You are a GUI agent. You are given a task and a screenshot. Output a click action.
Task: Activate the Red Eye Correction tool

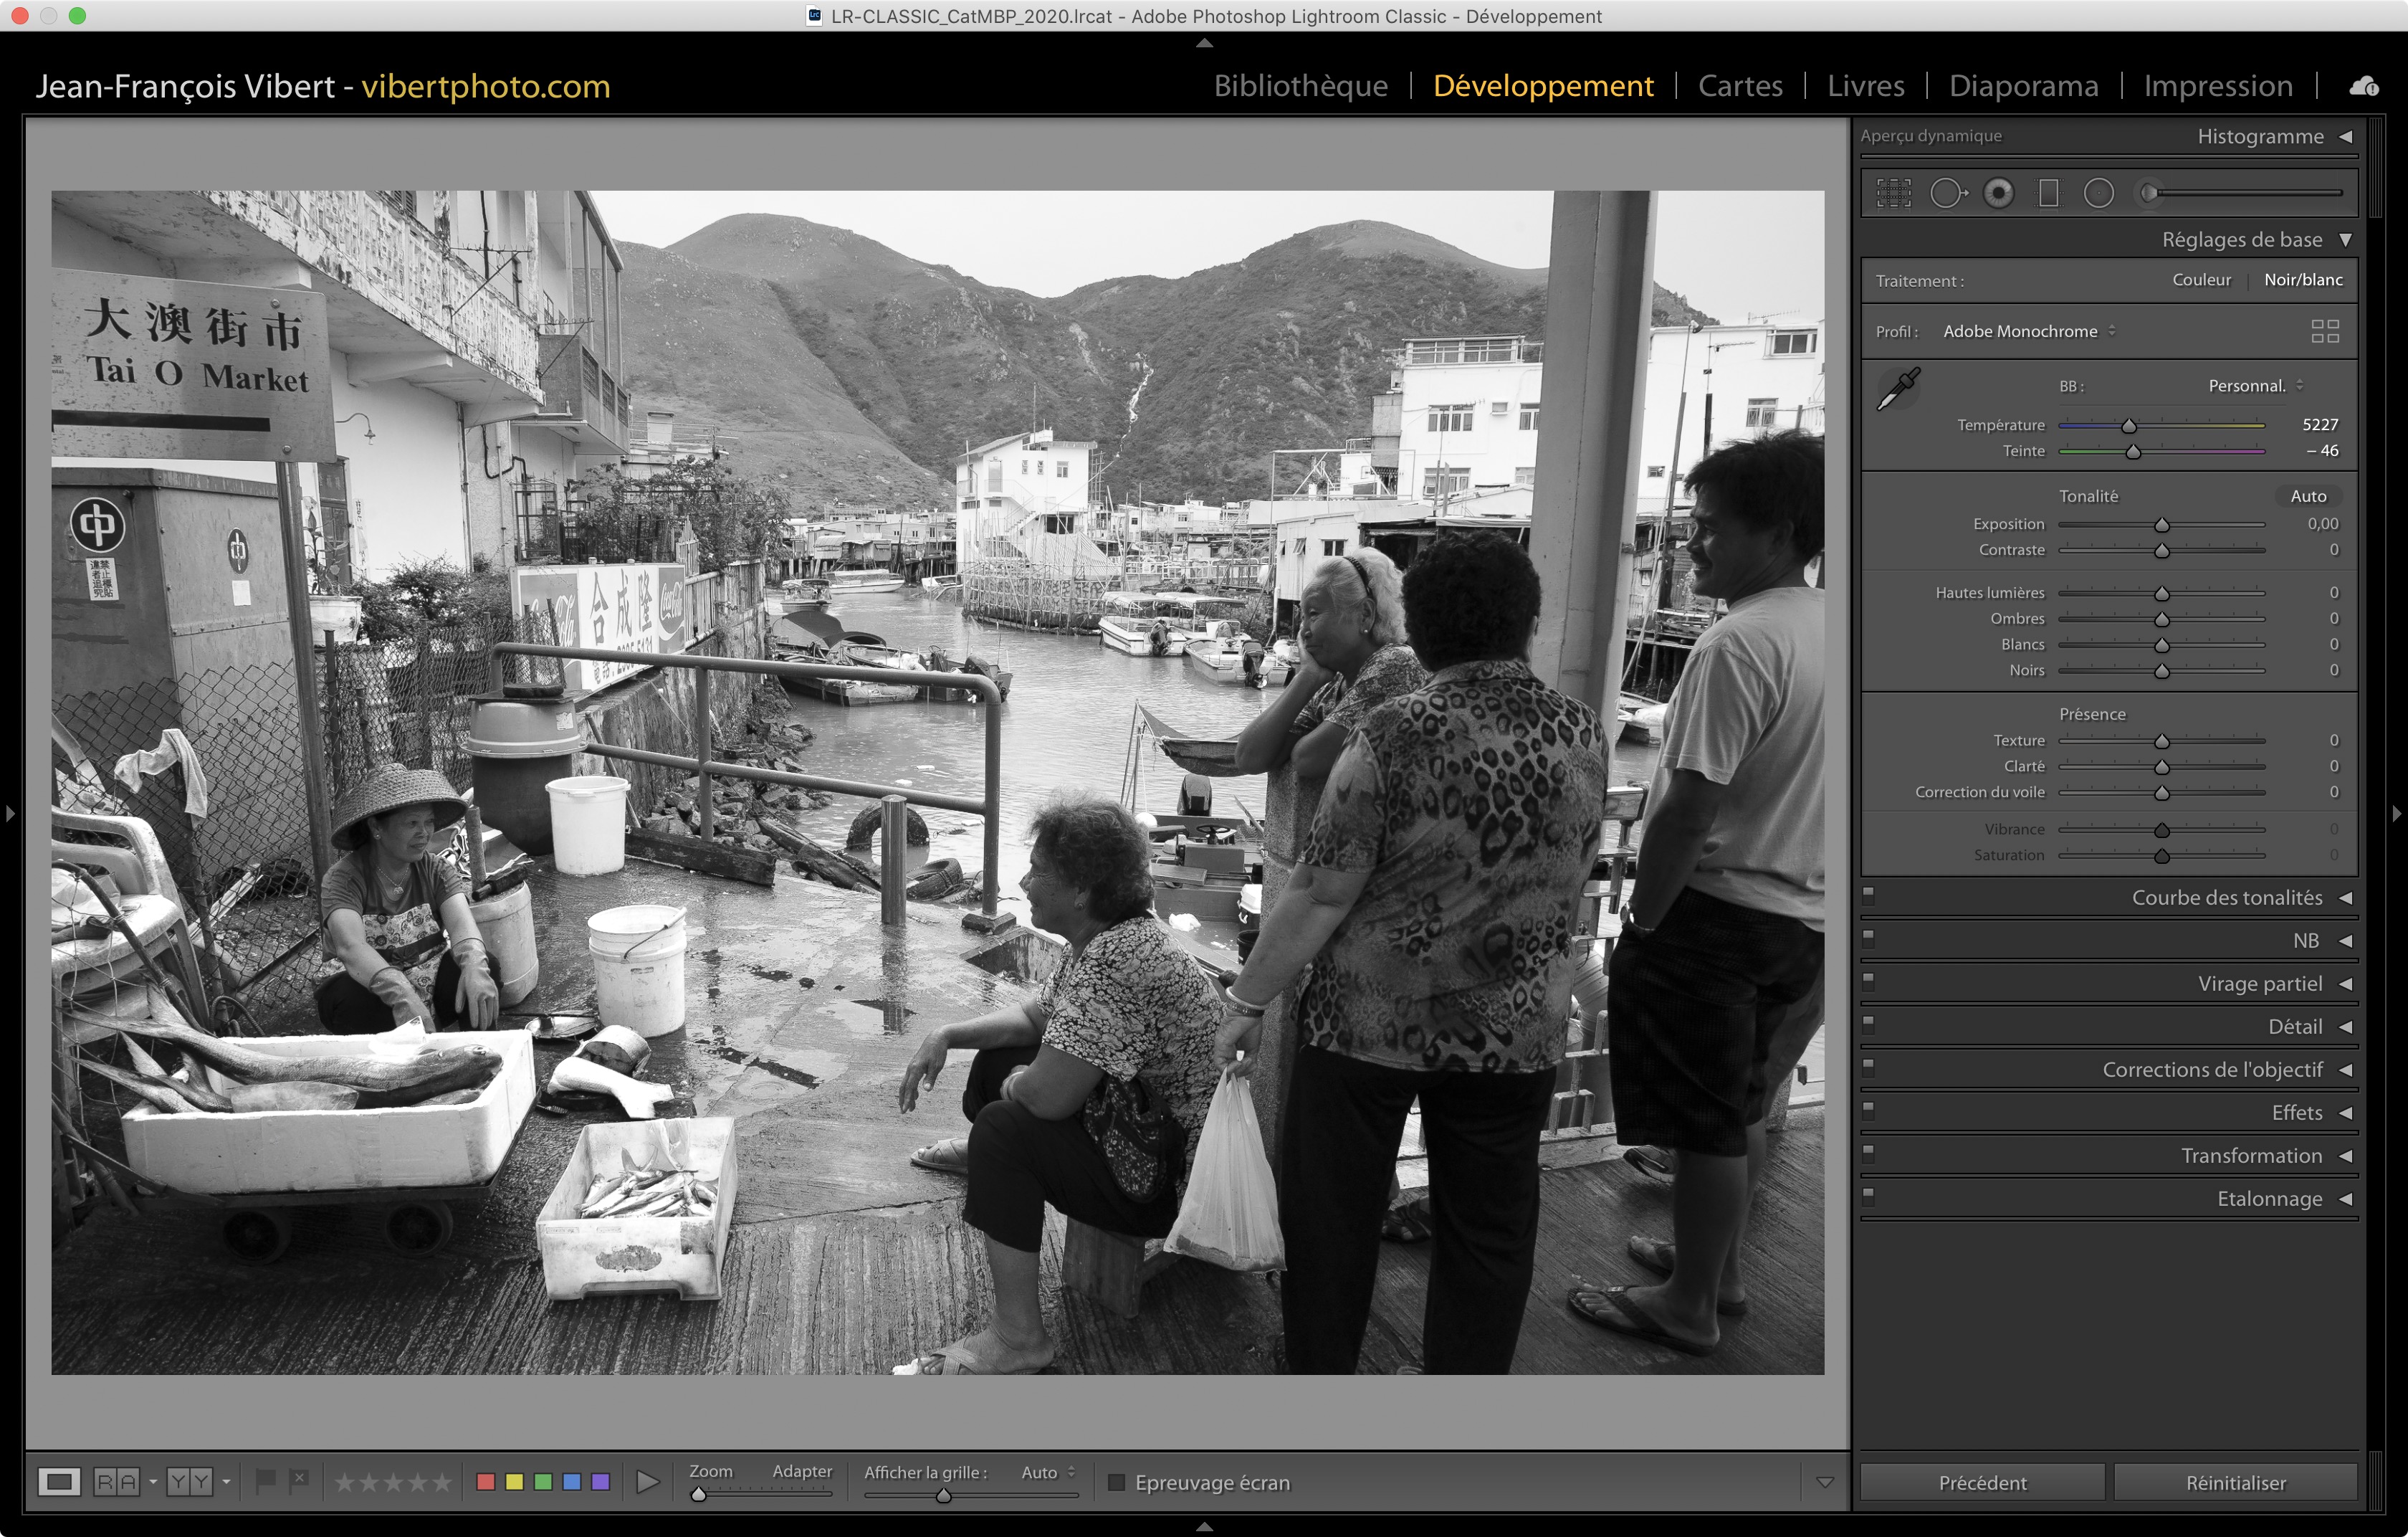point(1998,193)
